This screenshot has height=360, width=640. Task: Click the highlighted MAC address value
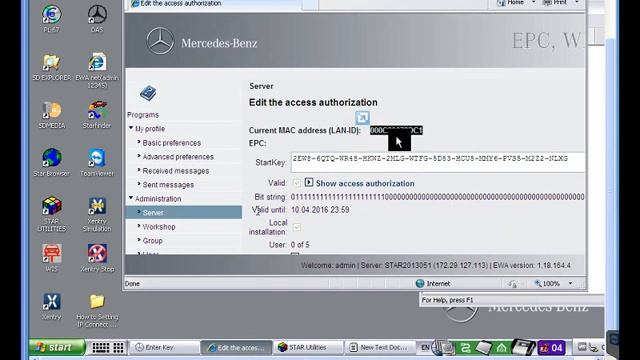(x=396, y=130)
